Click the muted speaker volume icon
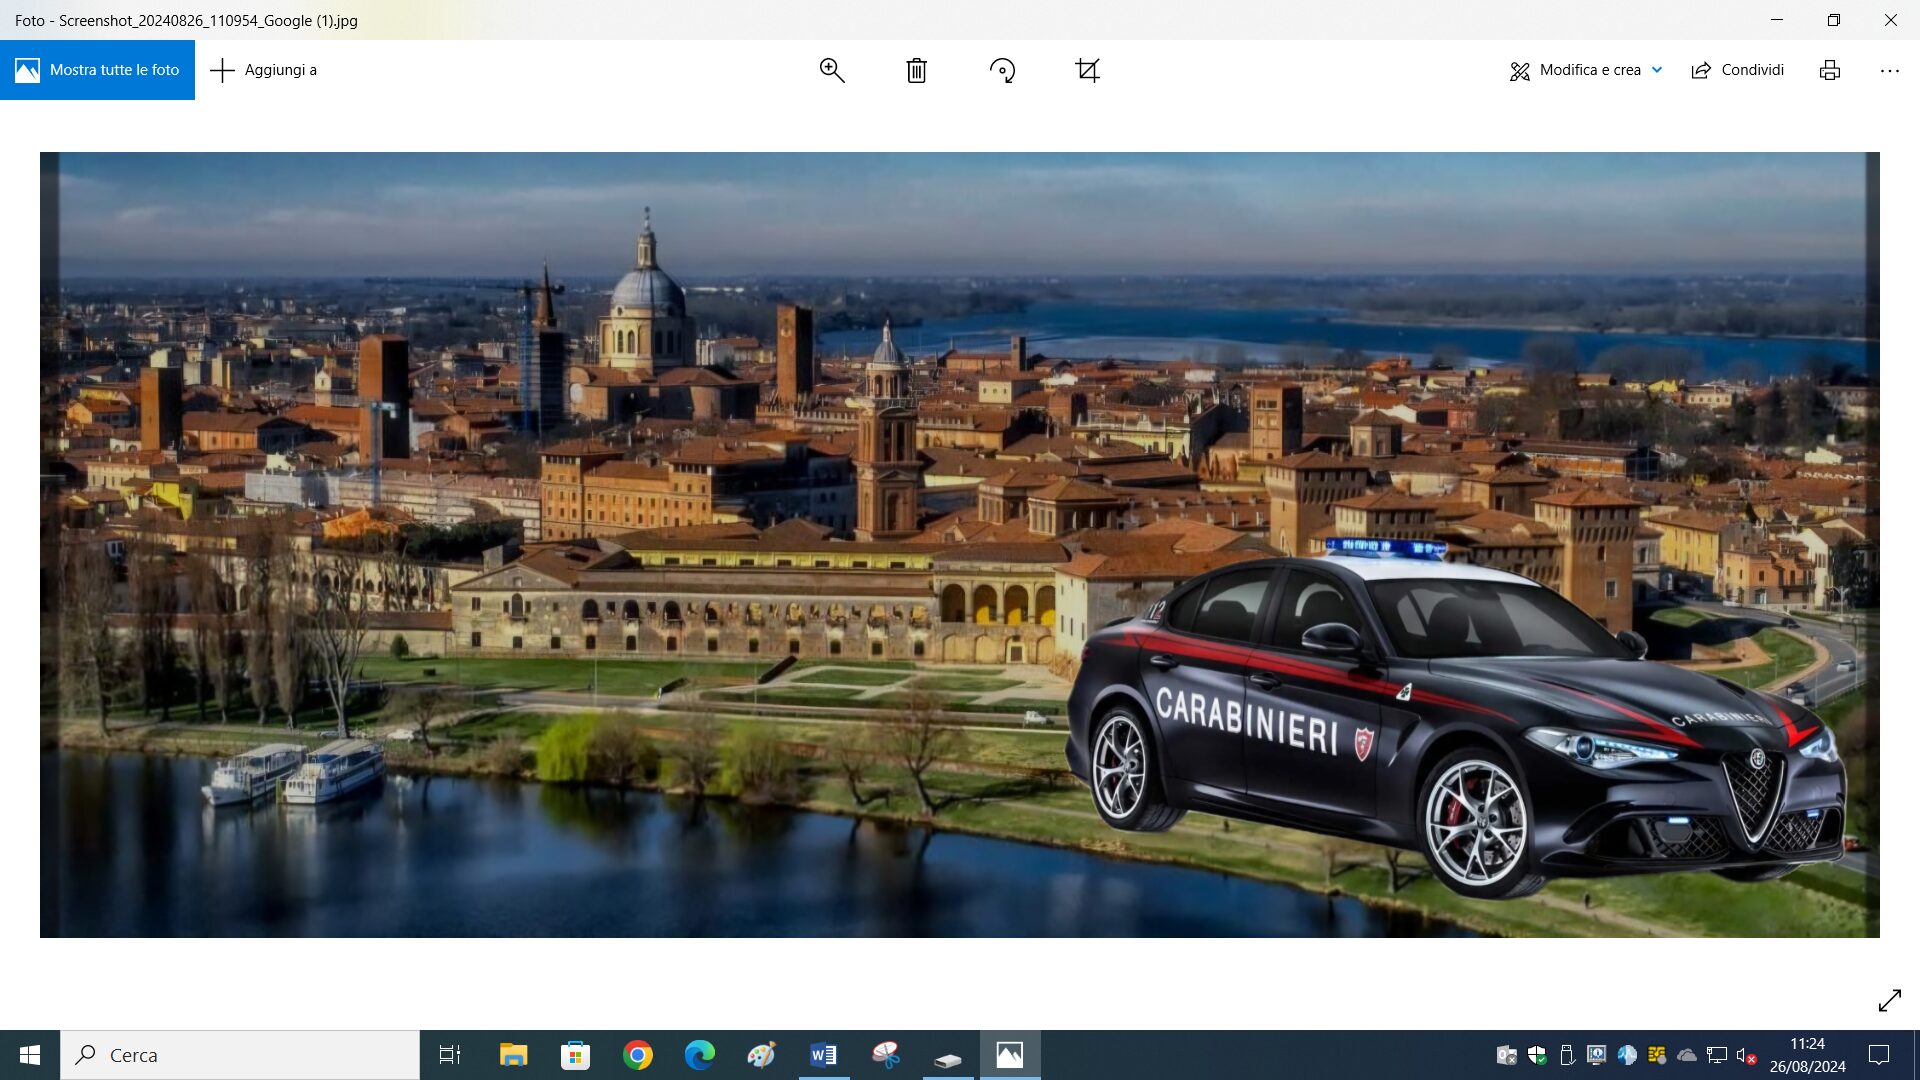This screenshot has width=1920, height=1080. 1747,1055
